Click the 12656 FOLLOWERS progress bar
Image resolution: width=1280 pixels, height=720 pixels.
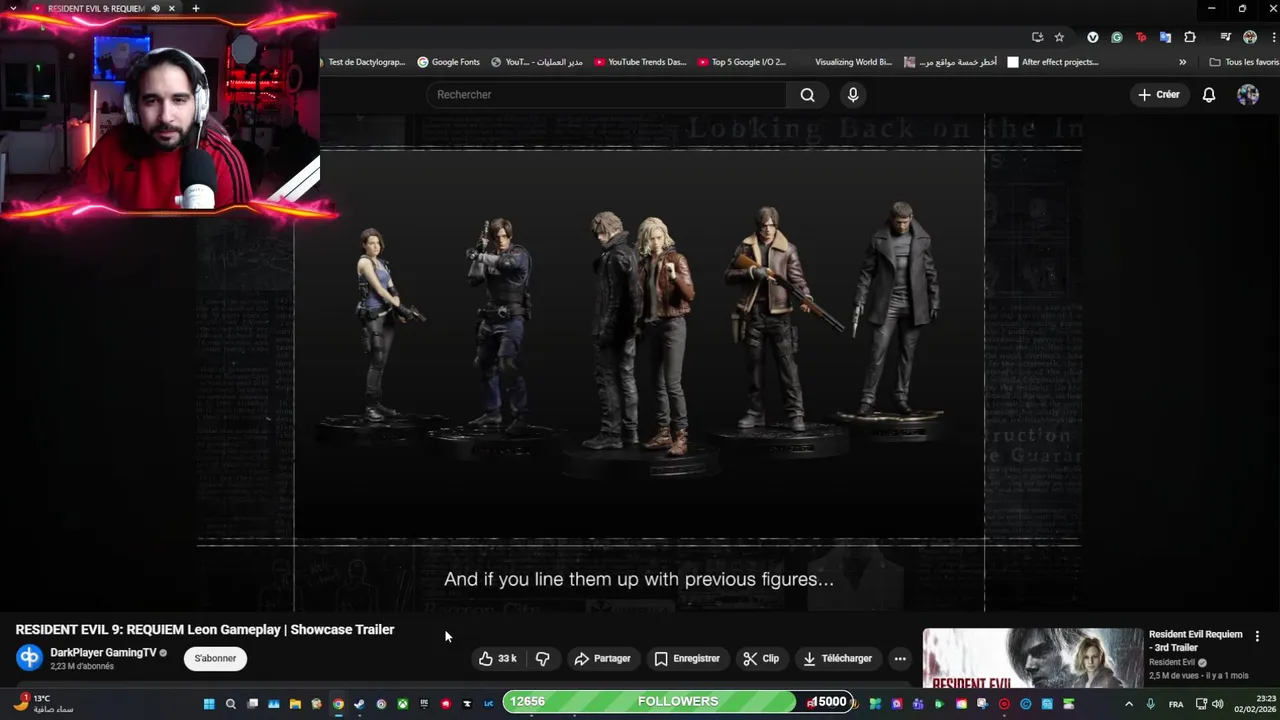pos(678,702)
